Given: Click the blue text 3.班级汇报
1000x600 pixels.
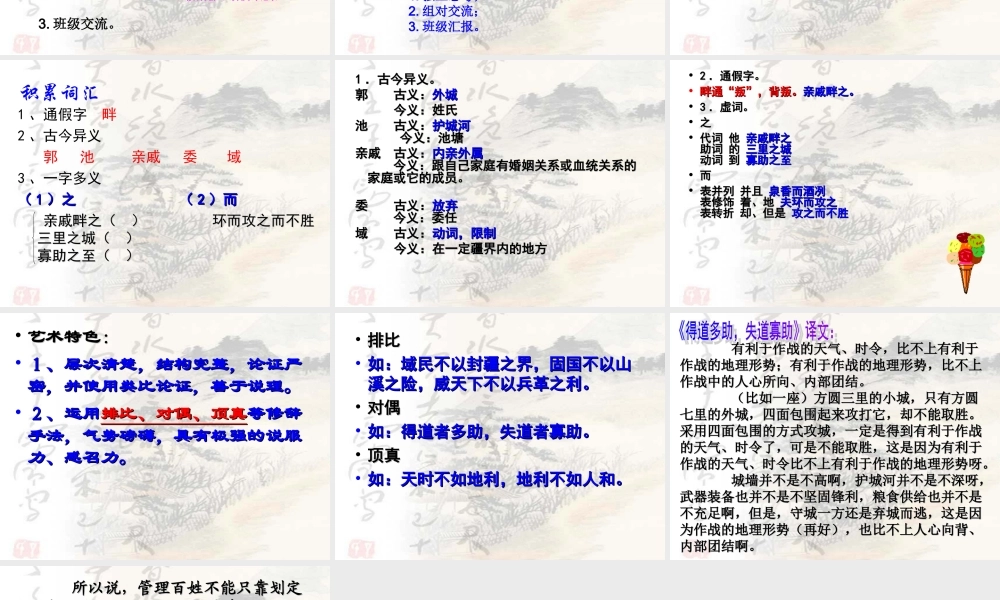Looking at the screenshot, I should 444,27.
